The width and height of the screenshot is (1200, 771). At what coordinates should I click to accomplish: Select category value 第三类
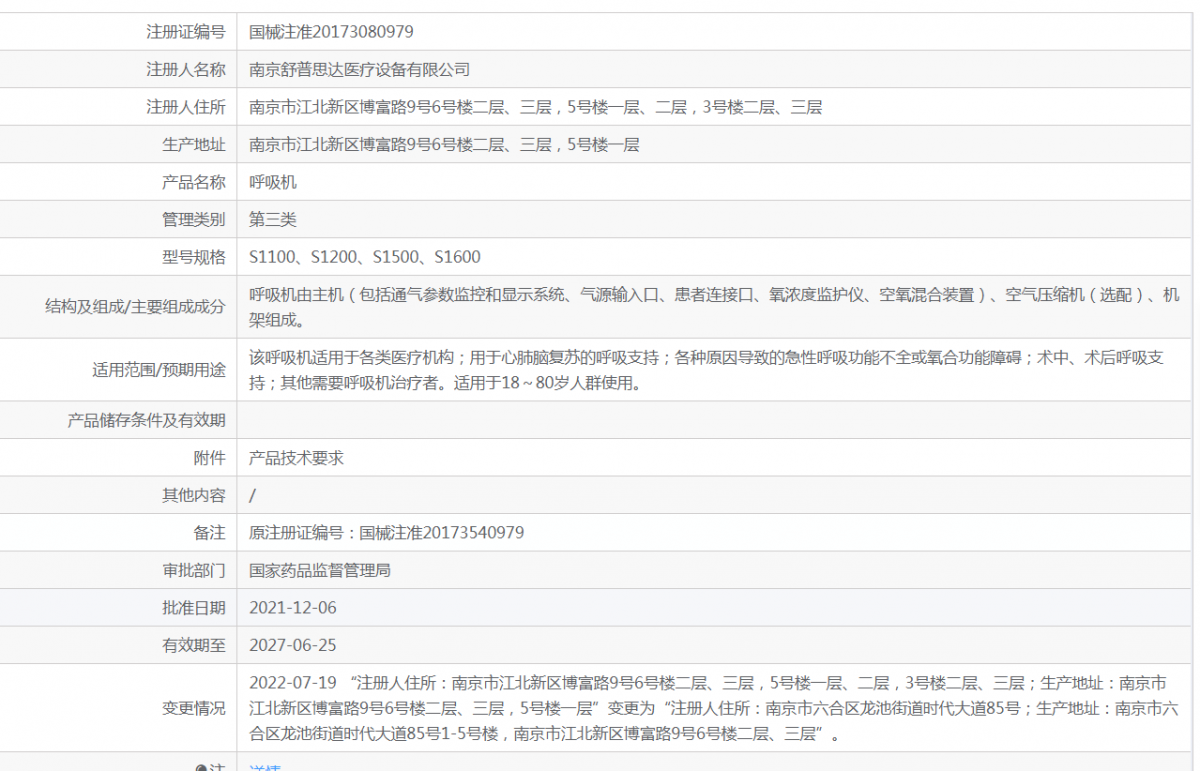tap(273, 219)
